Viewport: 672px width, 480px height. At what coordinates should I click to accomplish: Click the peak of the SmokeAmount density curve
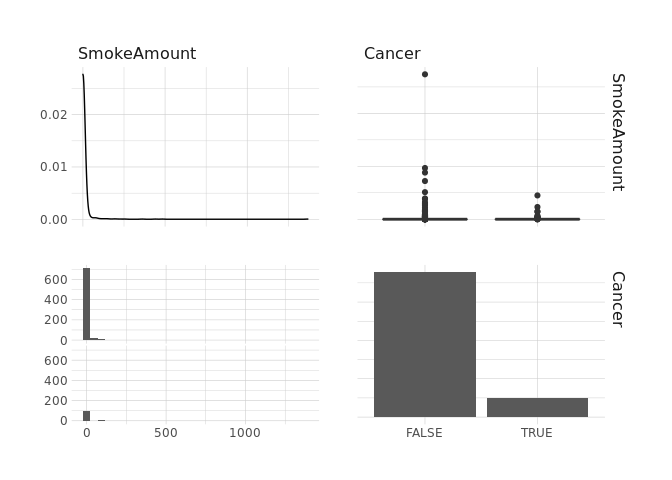[83, 75]
